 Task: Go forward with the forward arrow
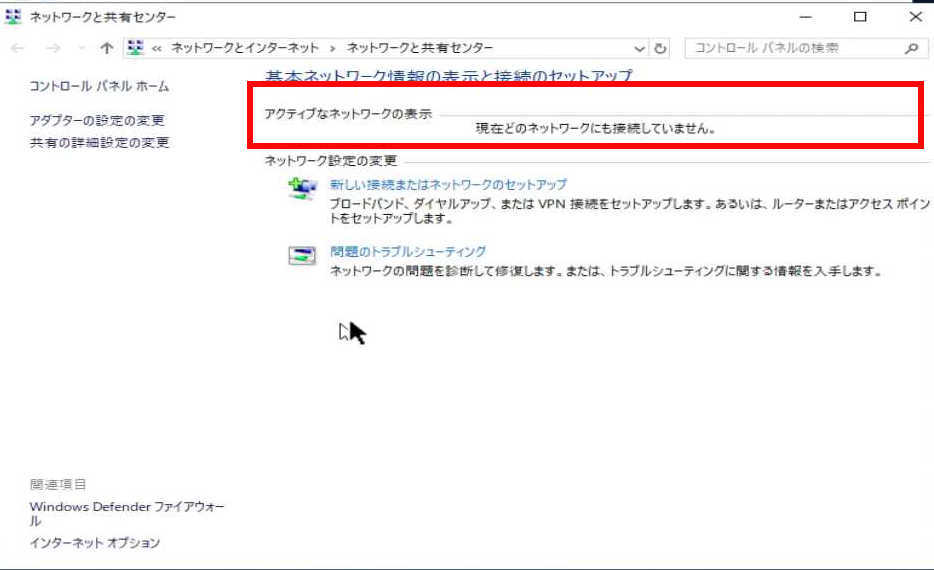click(x=53, y=48)
